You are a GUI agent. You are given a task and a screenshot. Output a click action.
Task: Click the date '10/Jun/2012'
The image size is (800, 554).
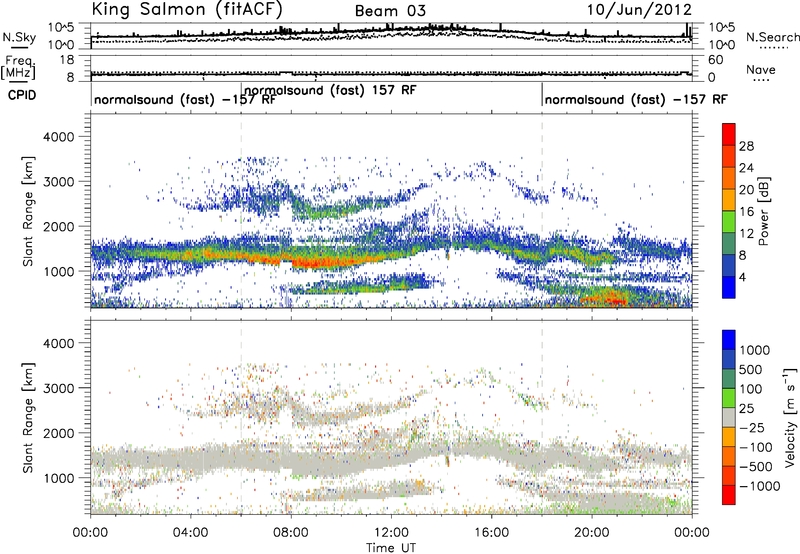639,10
